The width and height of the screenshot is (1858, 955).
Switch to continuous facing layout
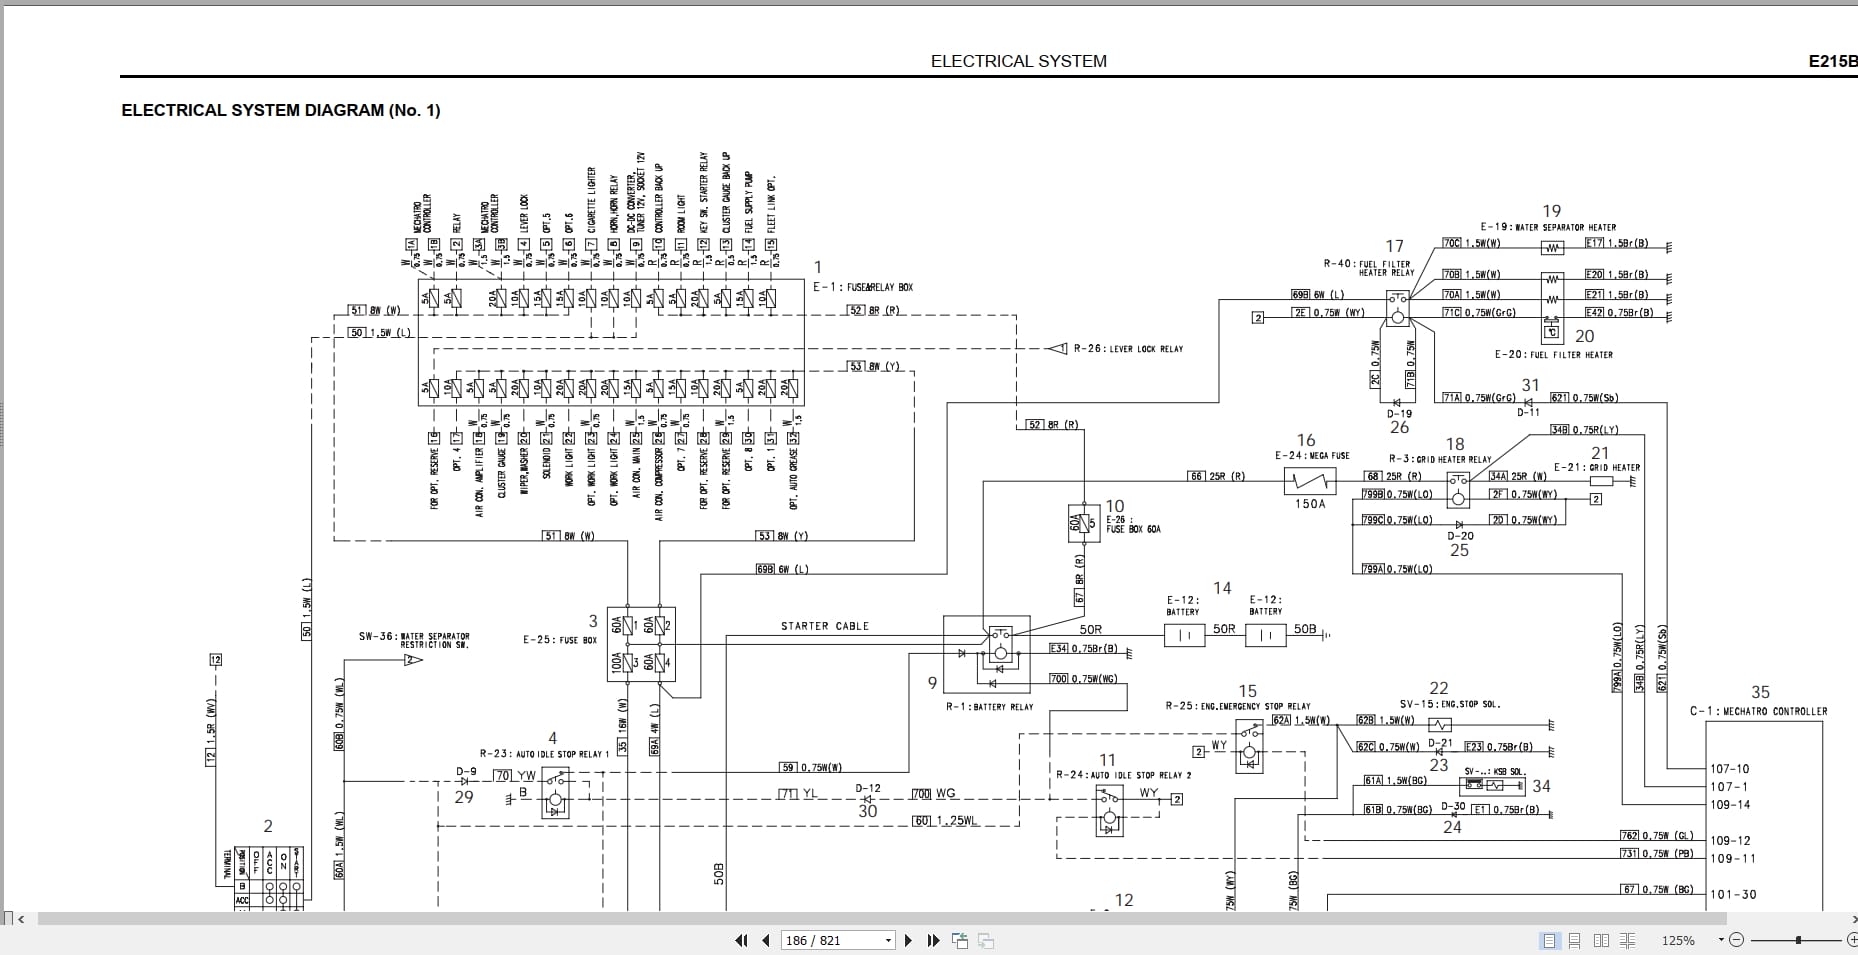[x=1627, y=940]
